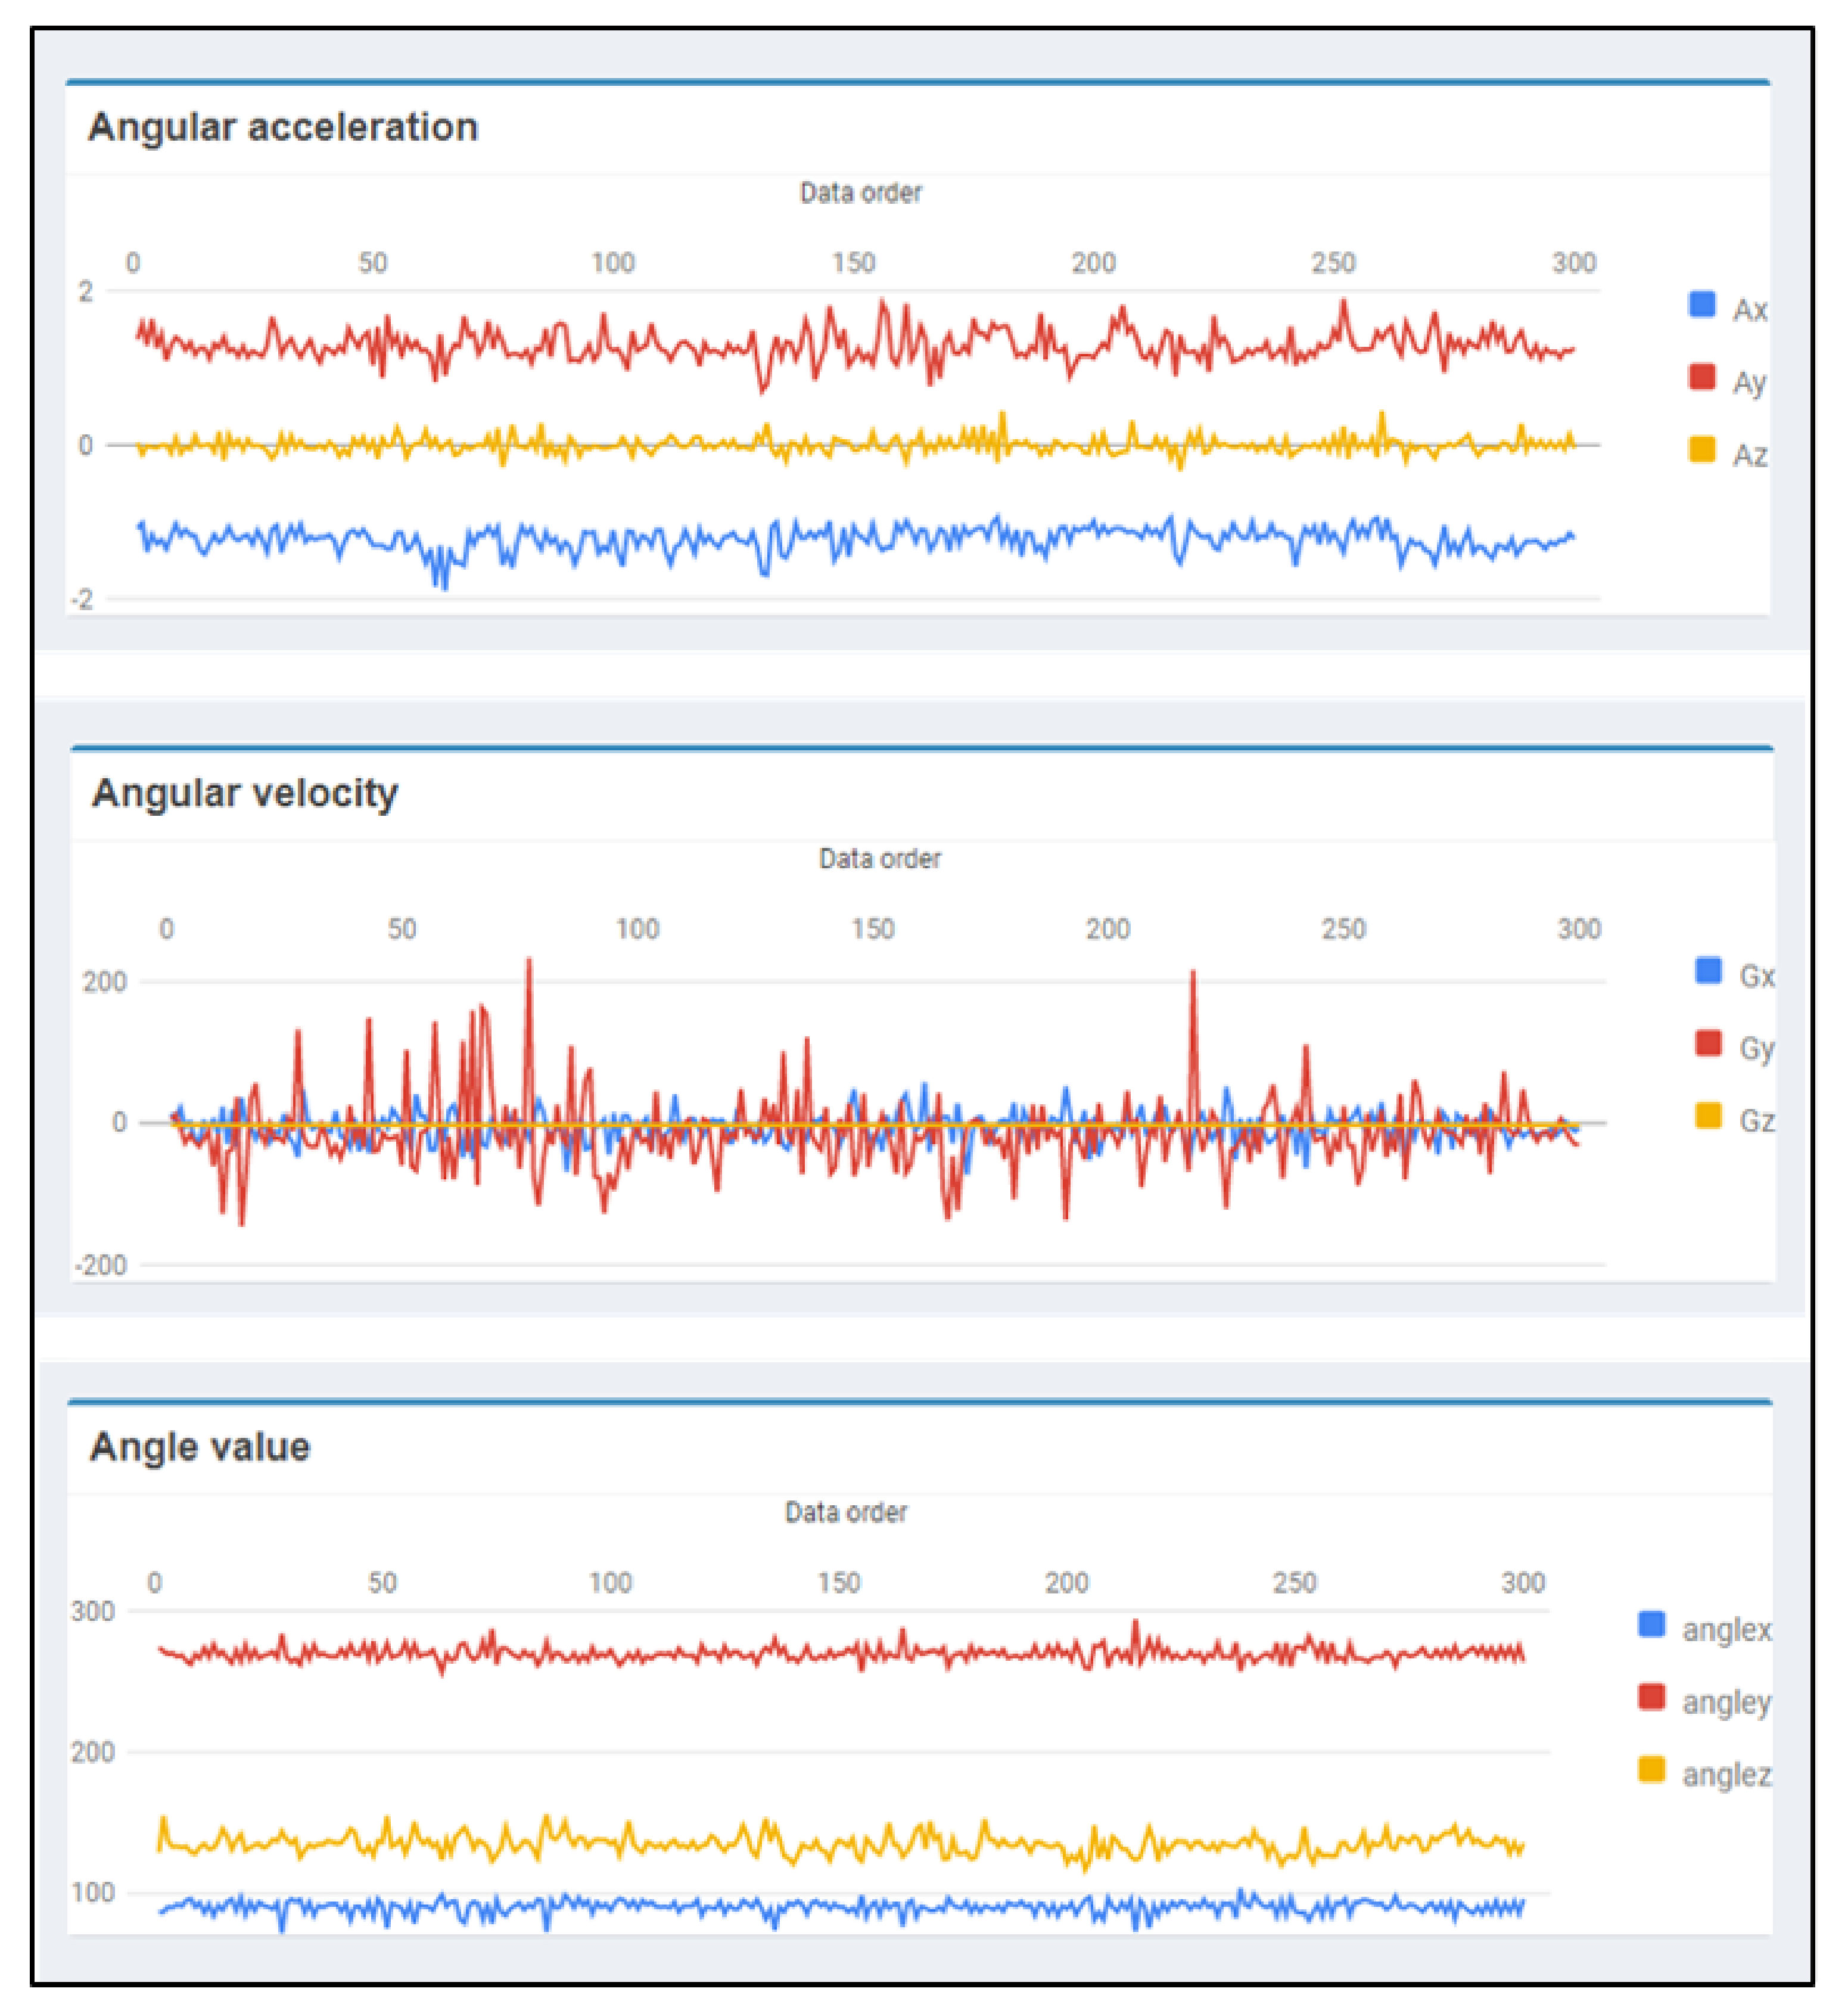
Task: Click the Angle value panel title
Action: point(200,1447)
